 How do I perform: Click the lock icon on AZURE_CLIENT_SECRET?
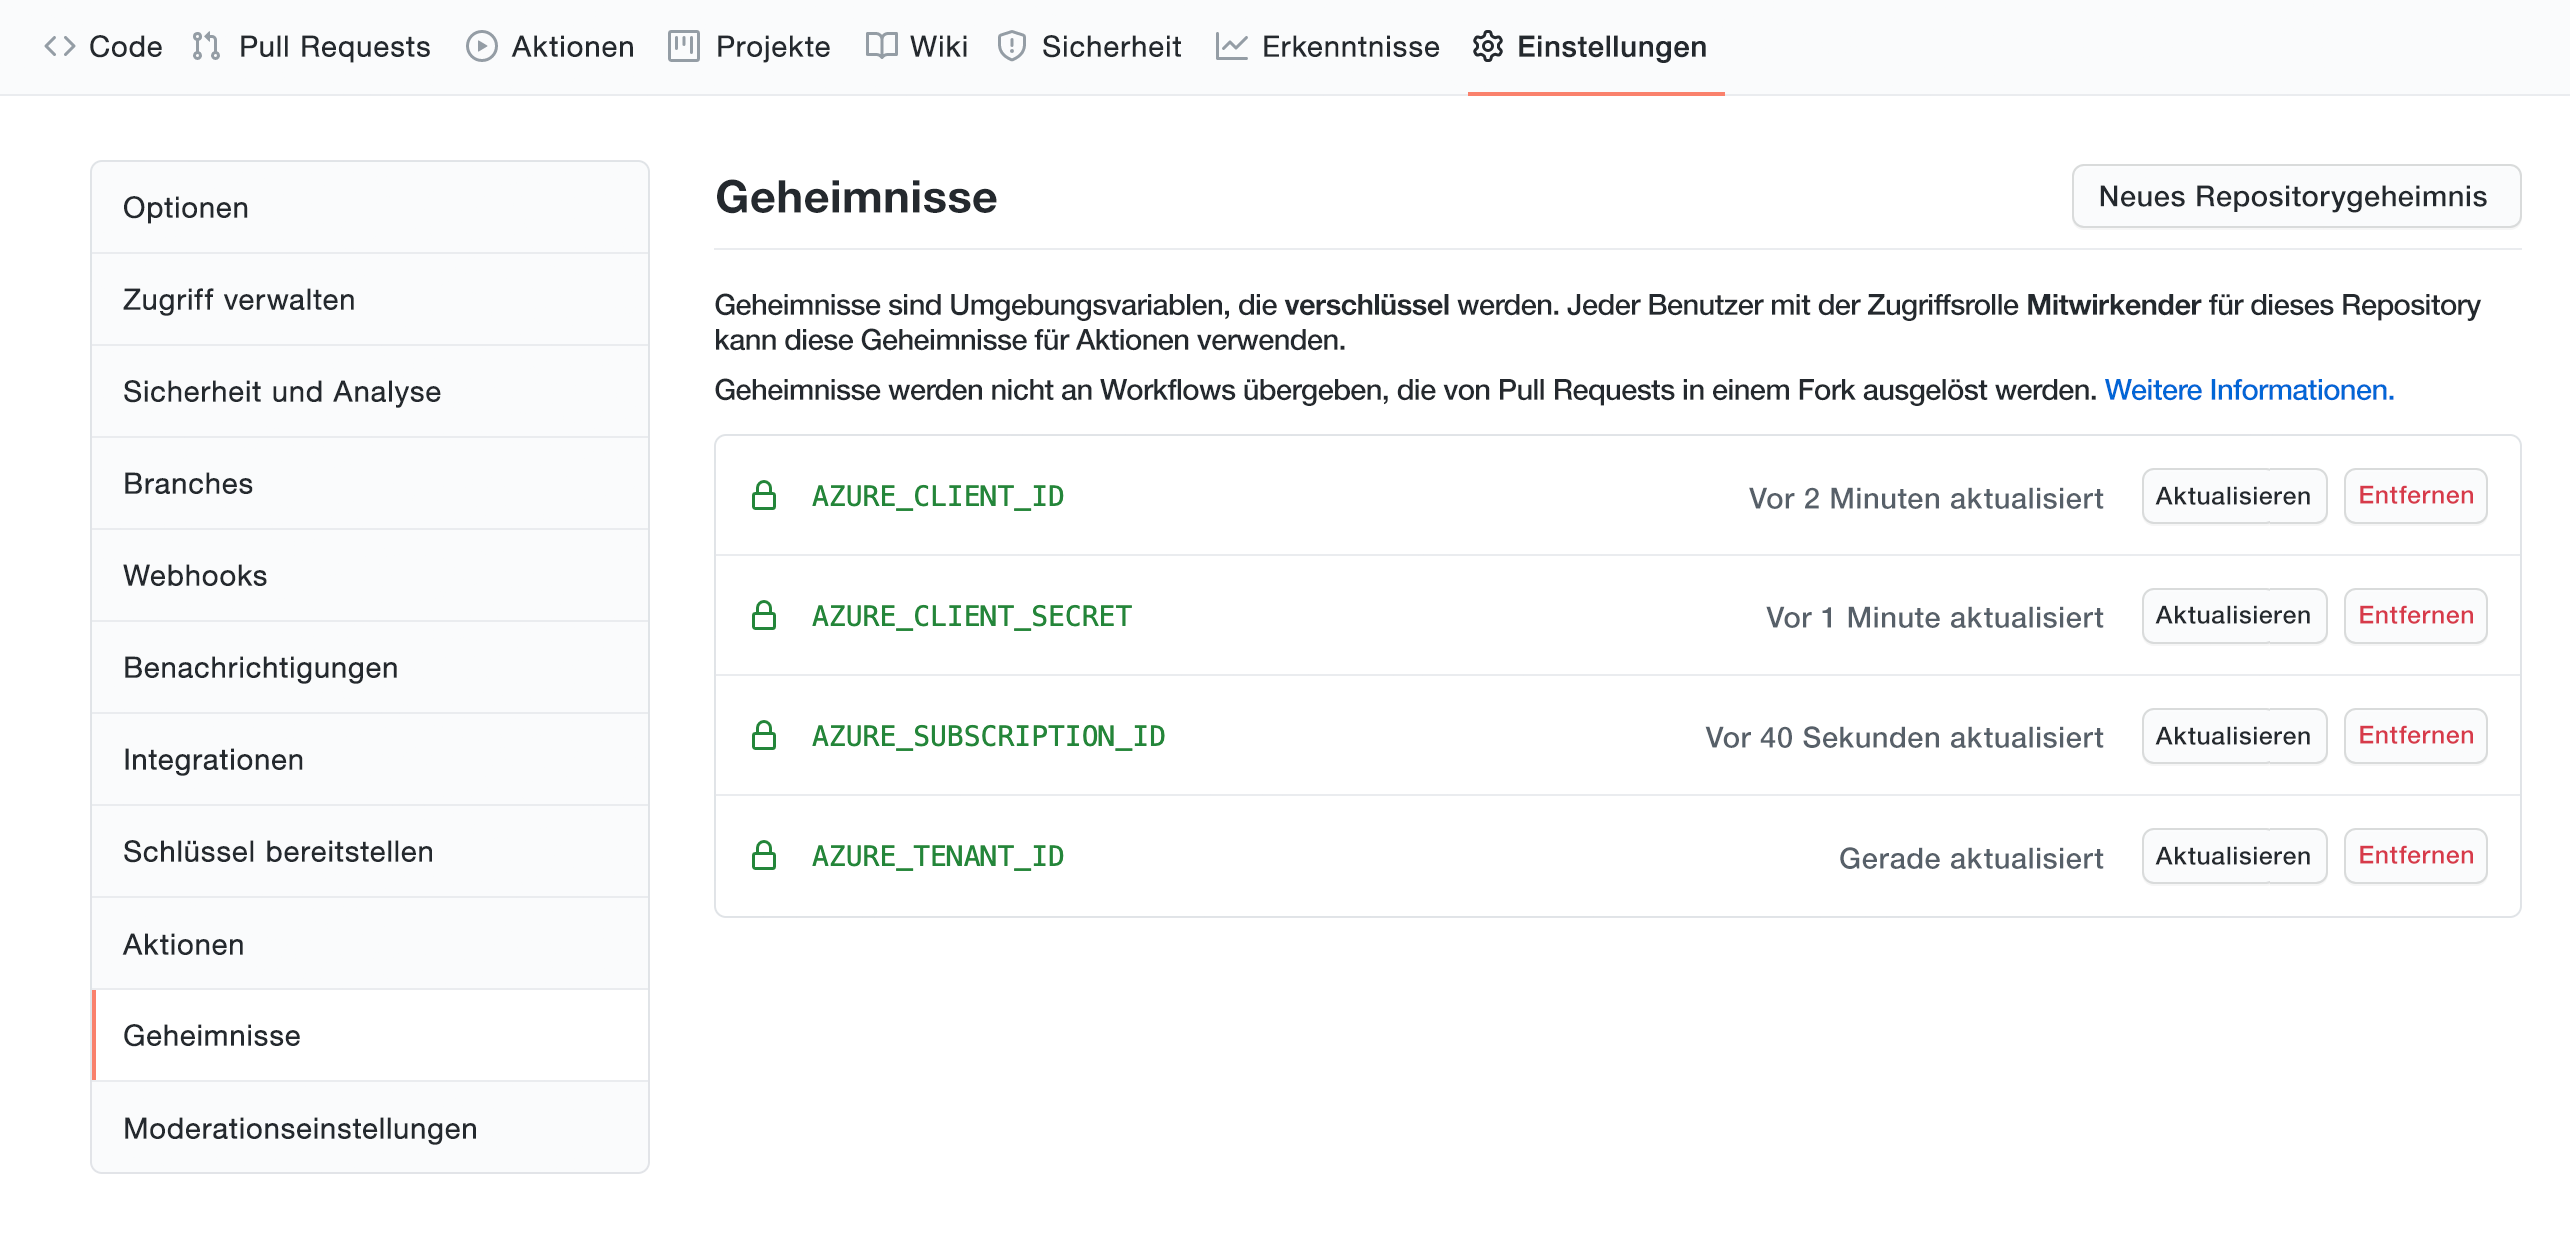point(764,615)
